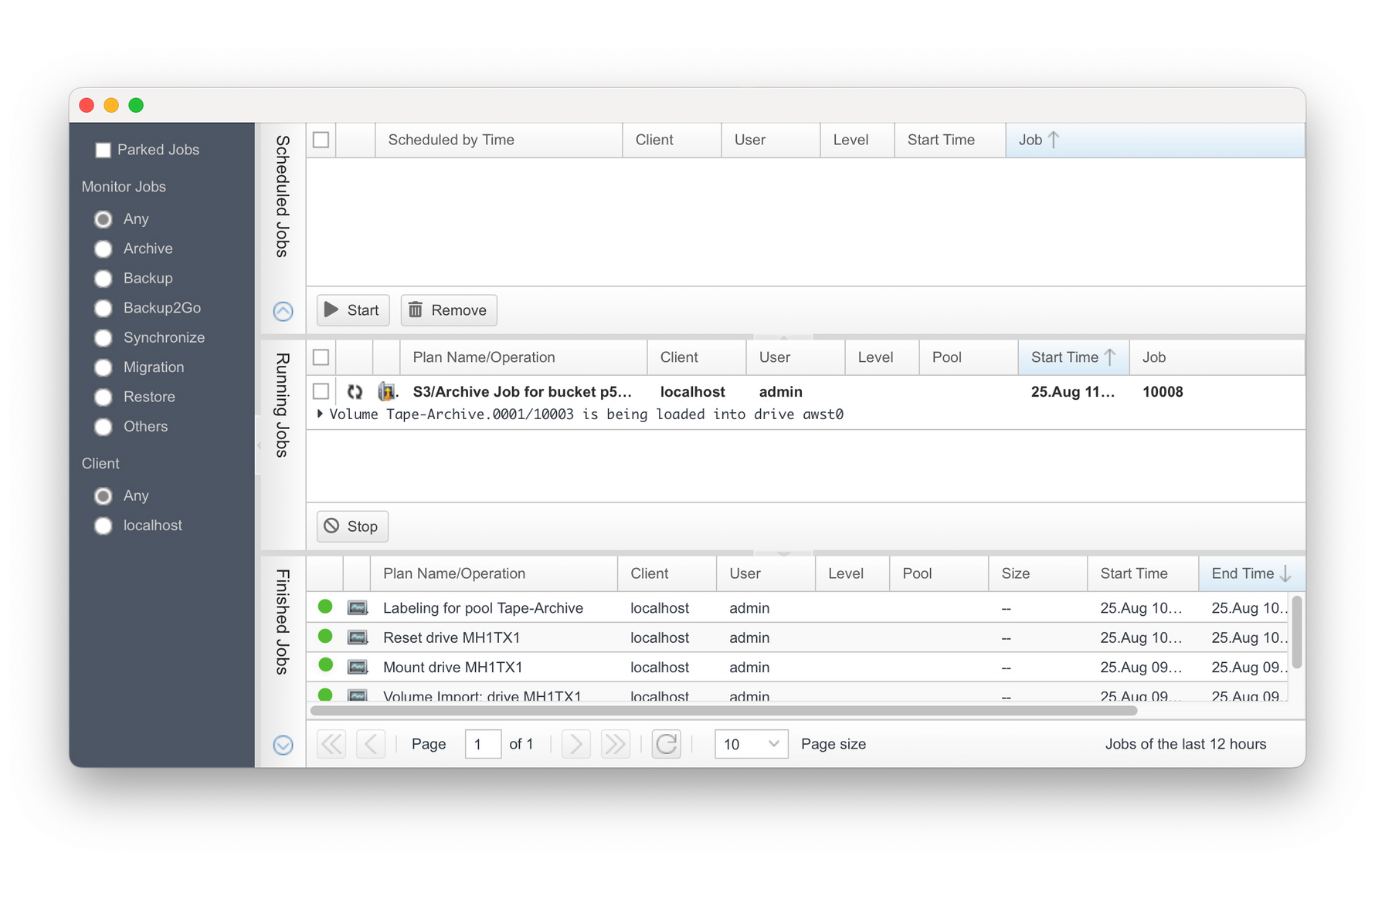1375x900 pixels.
Task: Click the finished jobs horizontal scrollbar
Action: click(723, 711)
